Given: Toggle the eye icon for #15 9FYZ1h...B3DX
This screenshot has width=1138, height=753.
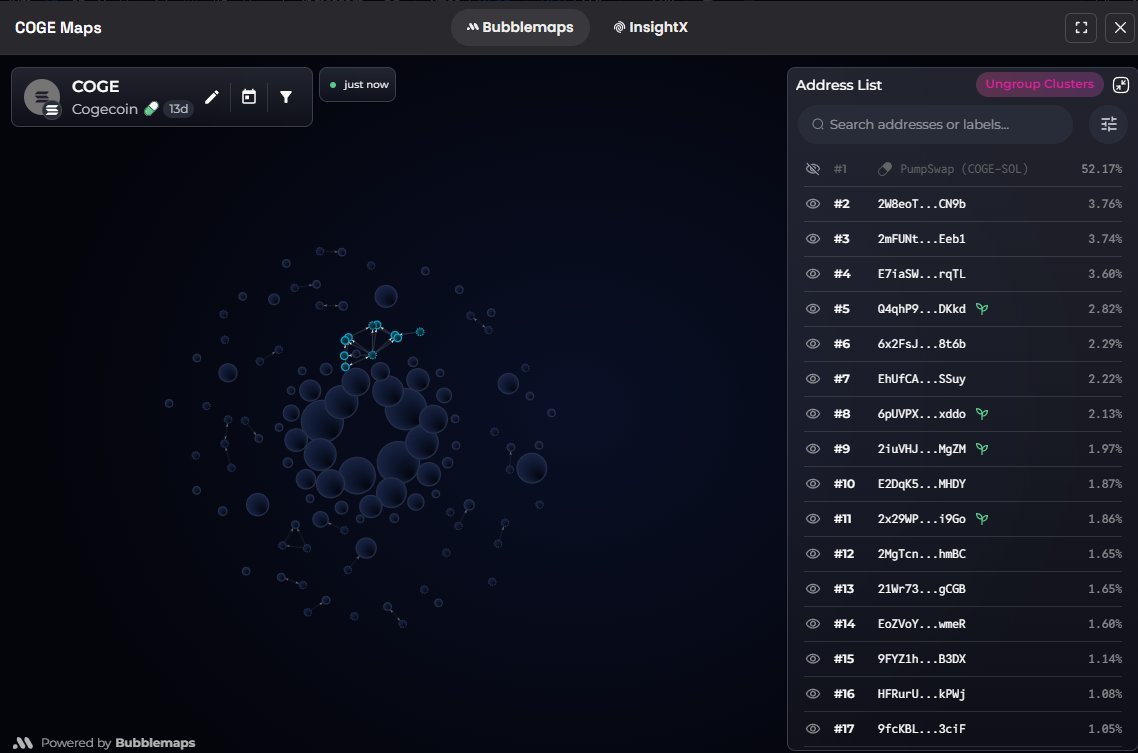Looking at the screenshot, I should [x=813, y=659].
